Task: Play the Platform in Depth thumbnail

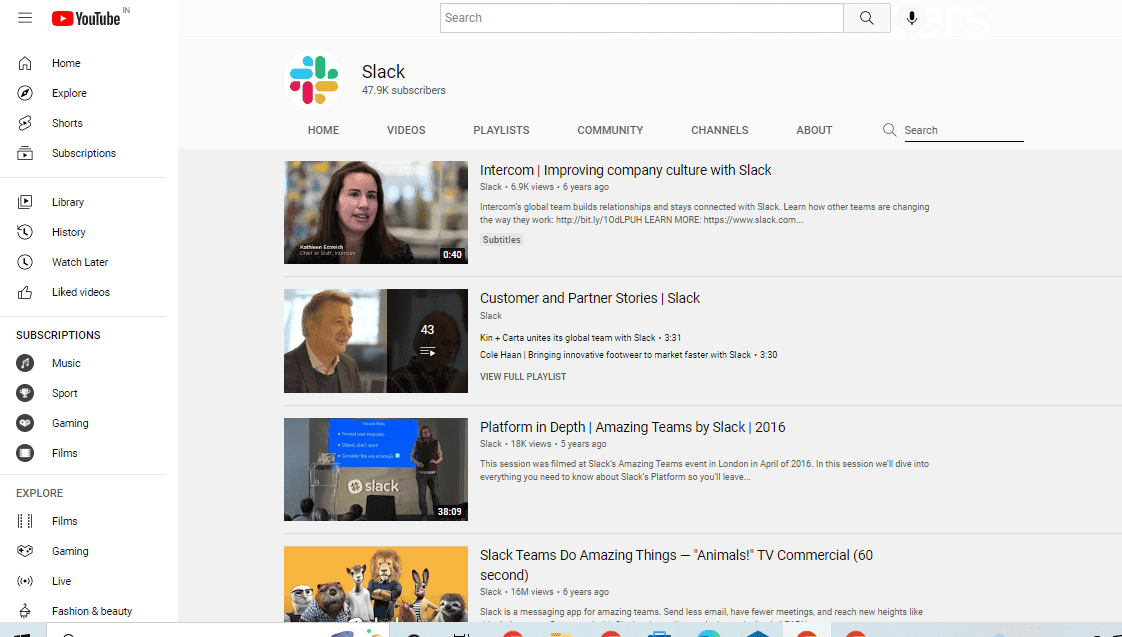Action: (376, 470)
